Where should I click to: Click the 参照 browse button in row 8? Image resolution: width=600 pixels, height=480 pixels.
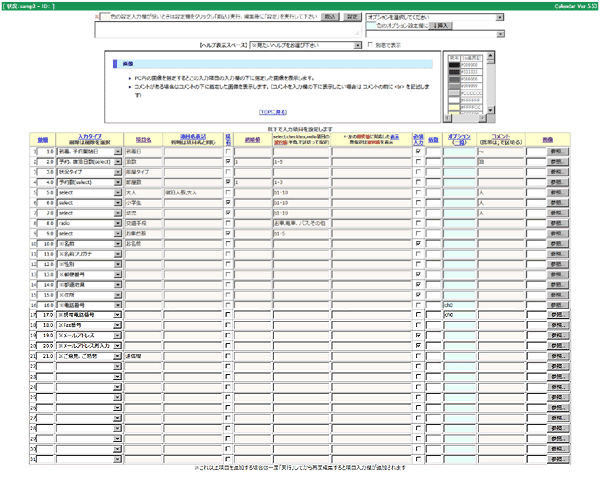tap(558, 223)
